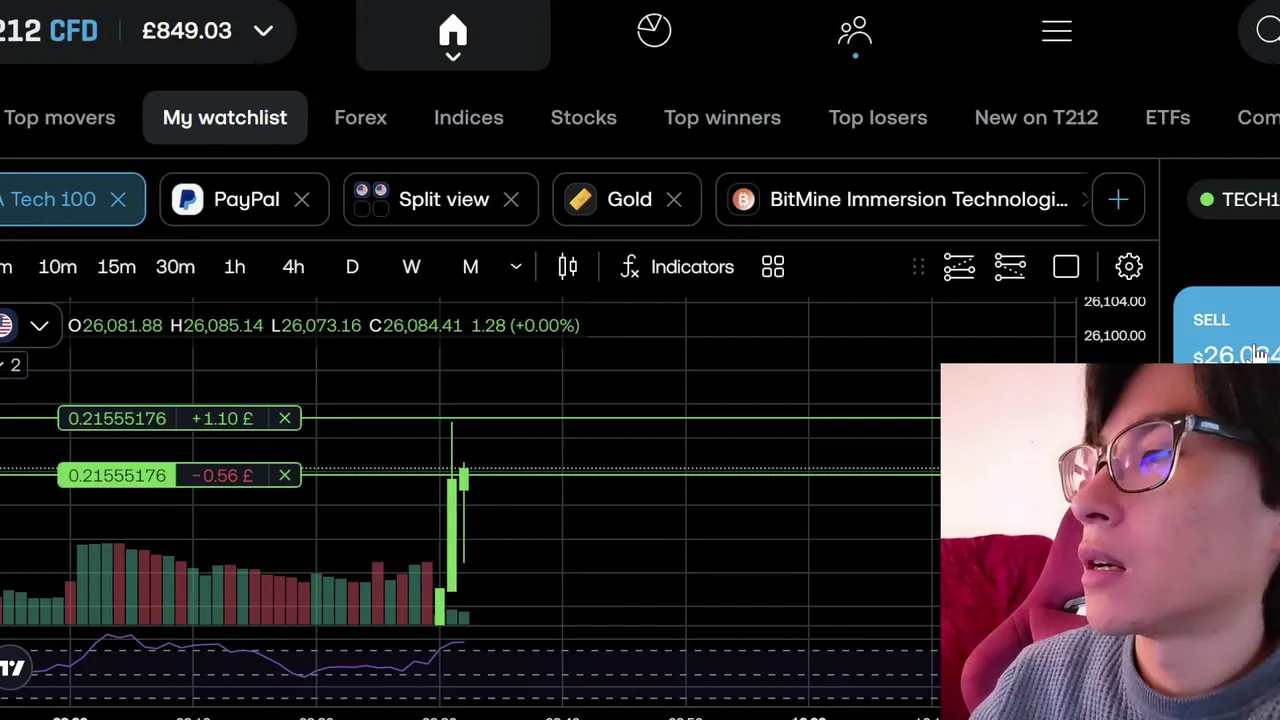
Task: Set chart timeframe to 1h
Action: [x=234, y=267]
